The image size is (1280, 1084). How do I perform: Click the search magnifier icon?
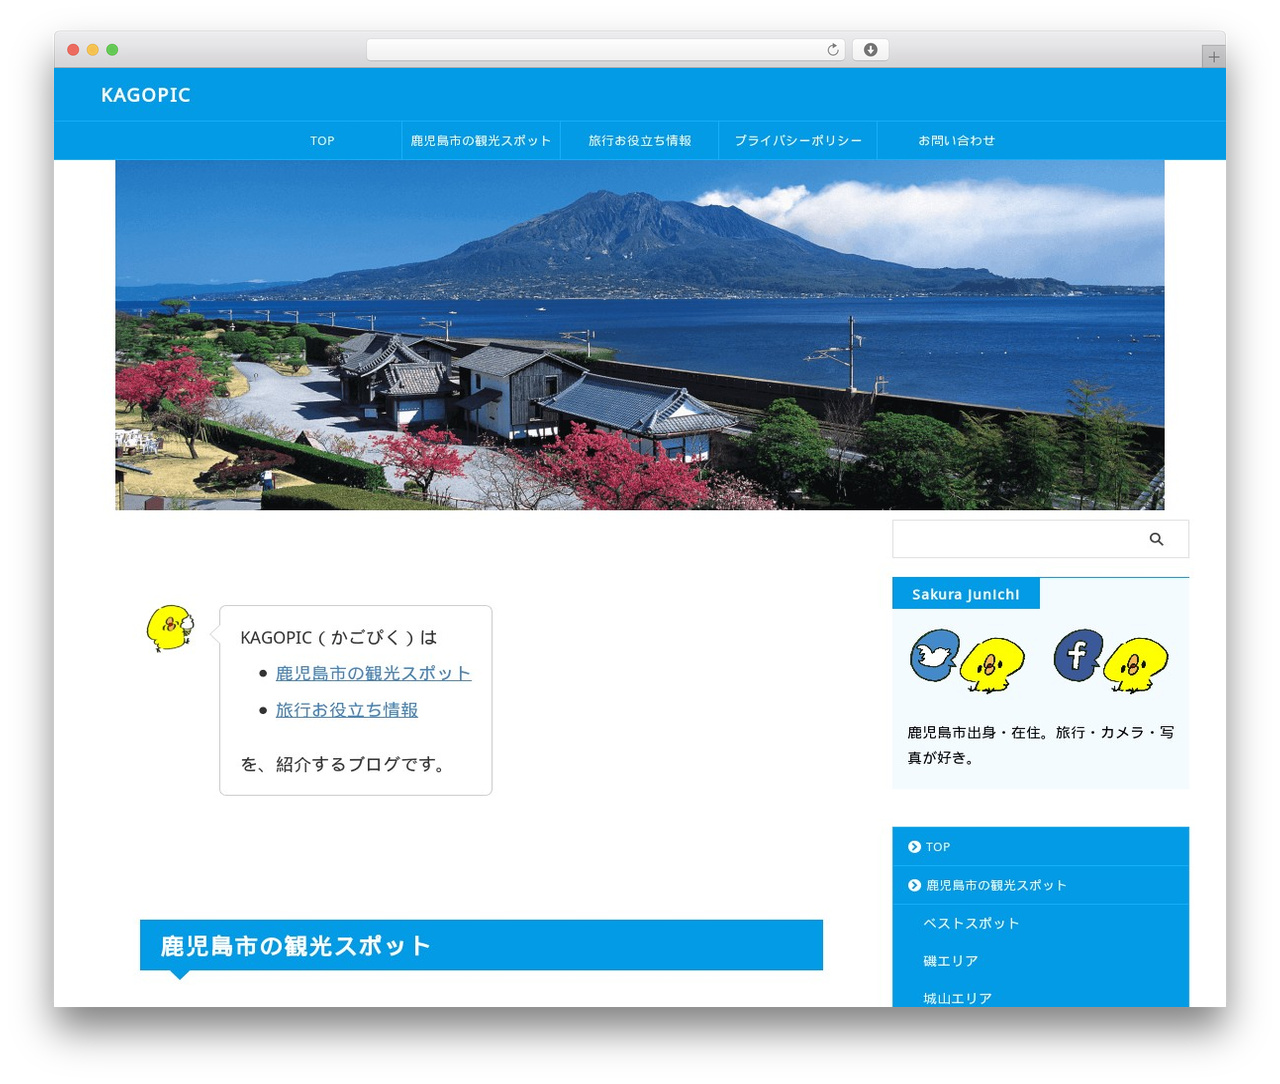[1156, 539]
